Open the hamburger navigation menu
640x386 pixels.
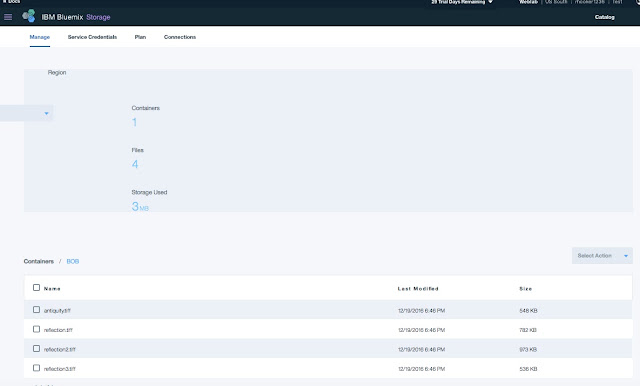coord(8,17)
